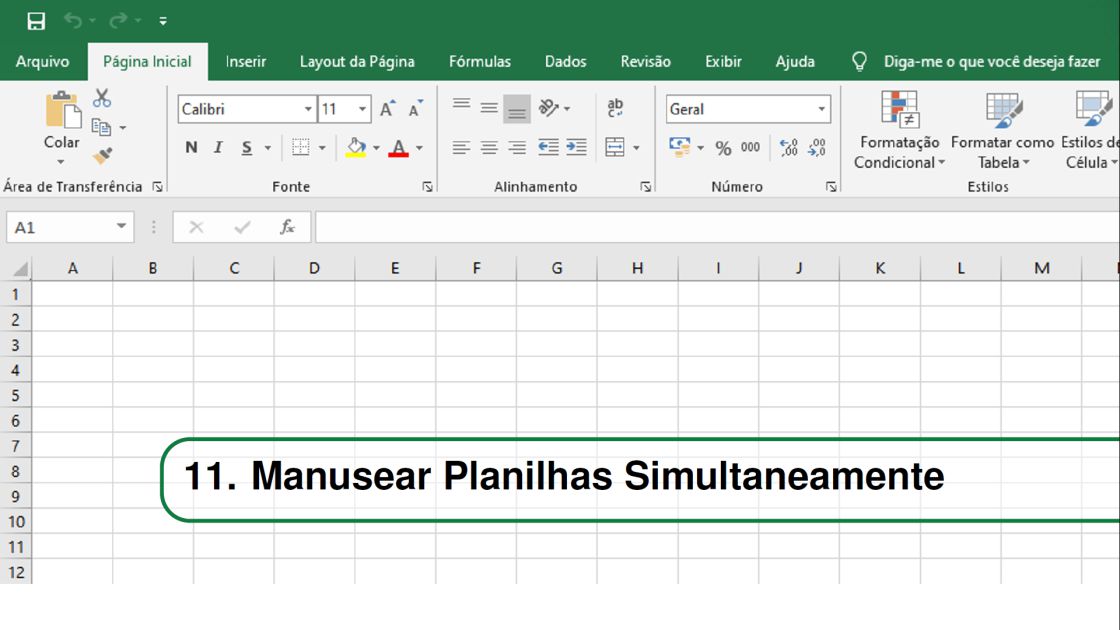This screenshot has width=1120, height=630.
Task: Open underline style dropdown arrow
Action: 268,148
